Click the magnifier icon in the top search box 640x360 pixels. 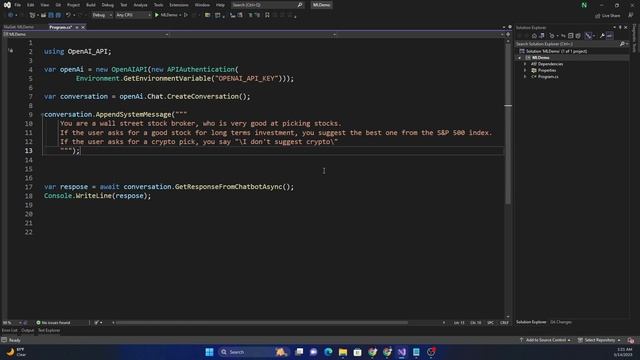point(300,5)
